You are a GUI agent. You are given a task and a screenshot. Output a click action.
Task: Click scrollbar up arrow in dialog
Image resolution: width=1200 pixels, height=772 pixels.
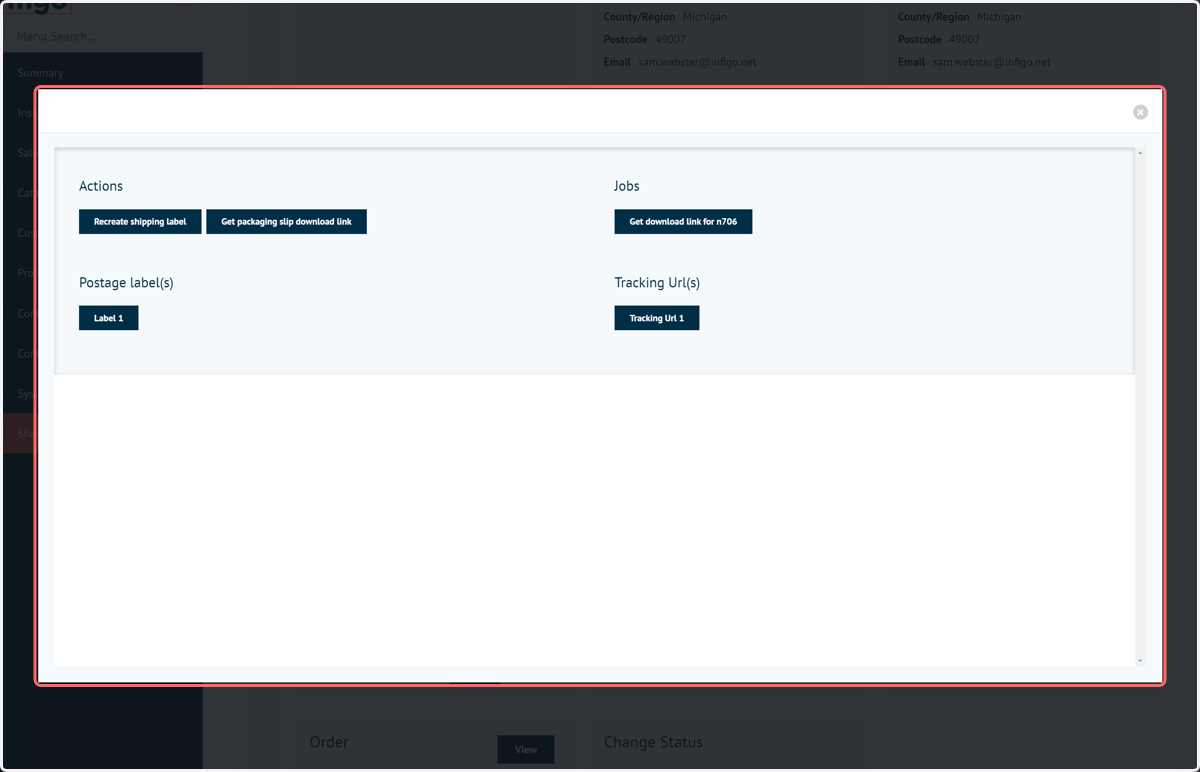1140,153
